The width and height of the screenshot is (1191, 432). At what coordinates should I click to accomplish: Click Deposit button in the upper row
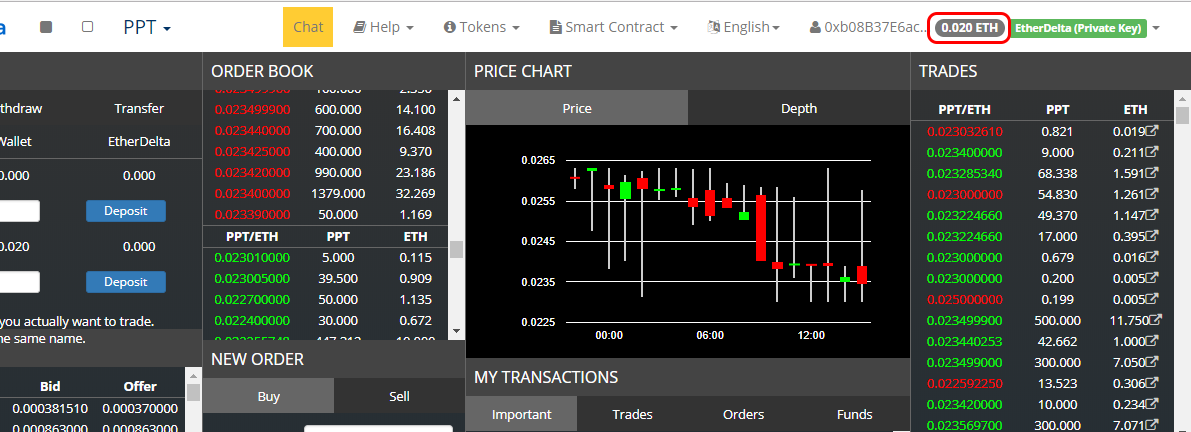coord(125,210)
